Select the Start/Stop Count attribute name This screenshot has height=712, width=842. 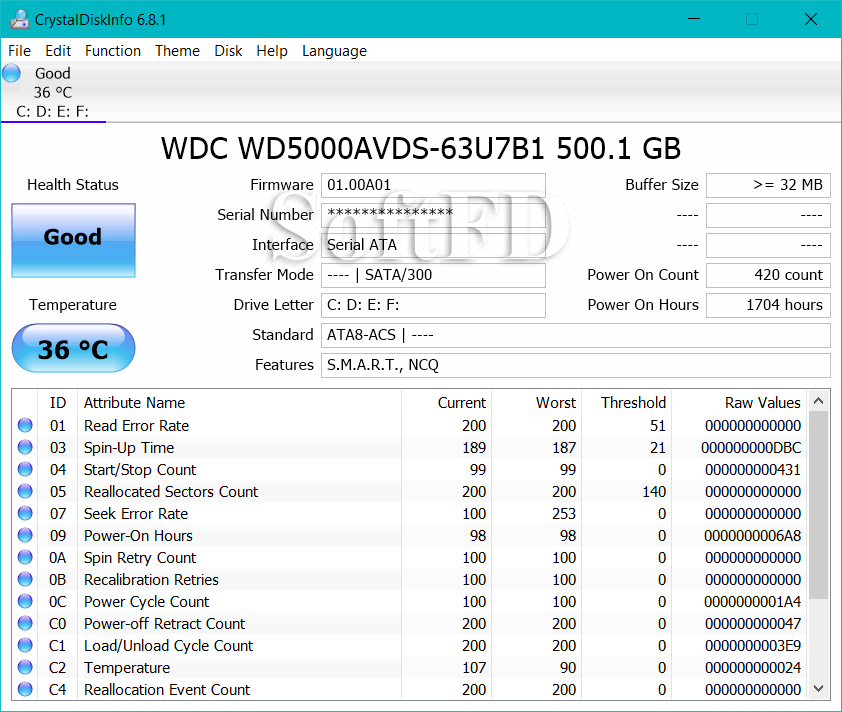[140, 470]
